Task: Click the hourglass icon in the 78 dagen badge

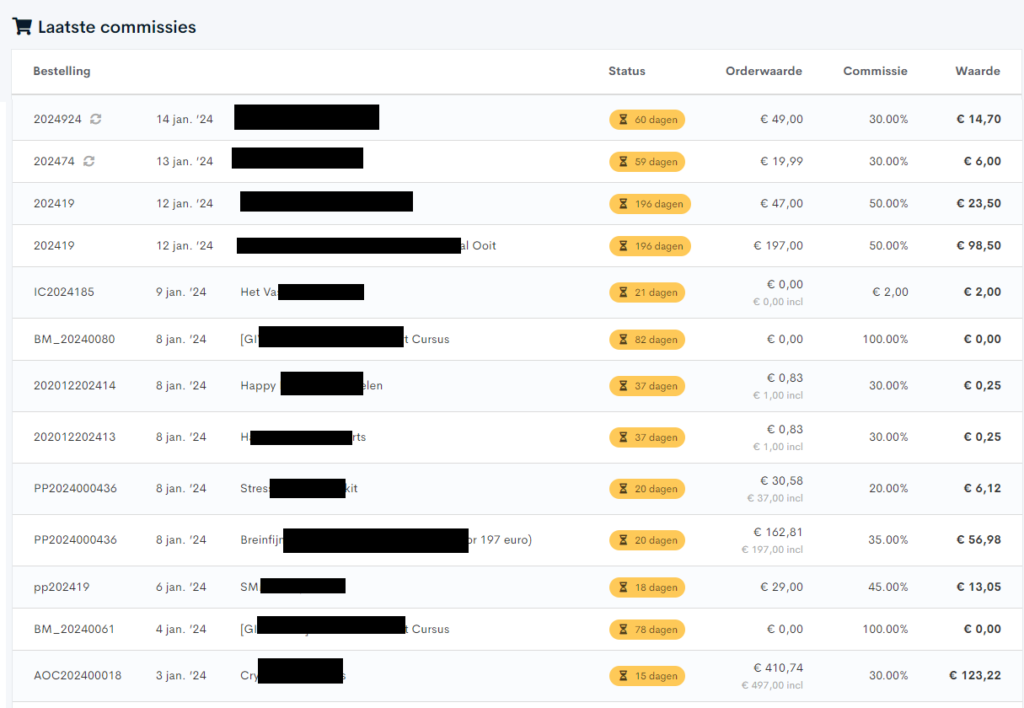Action: point(623,630)
